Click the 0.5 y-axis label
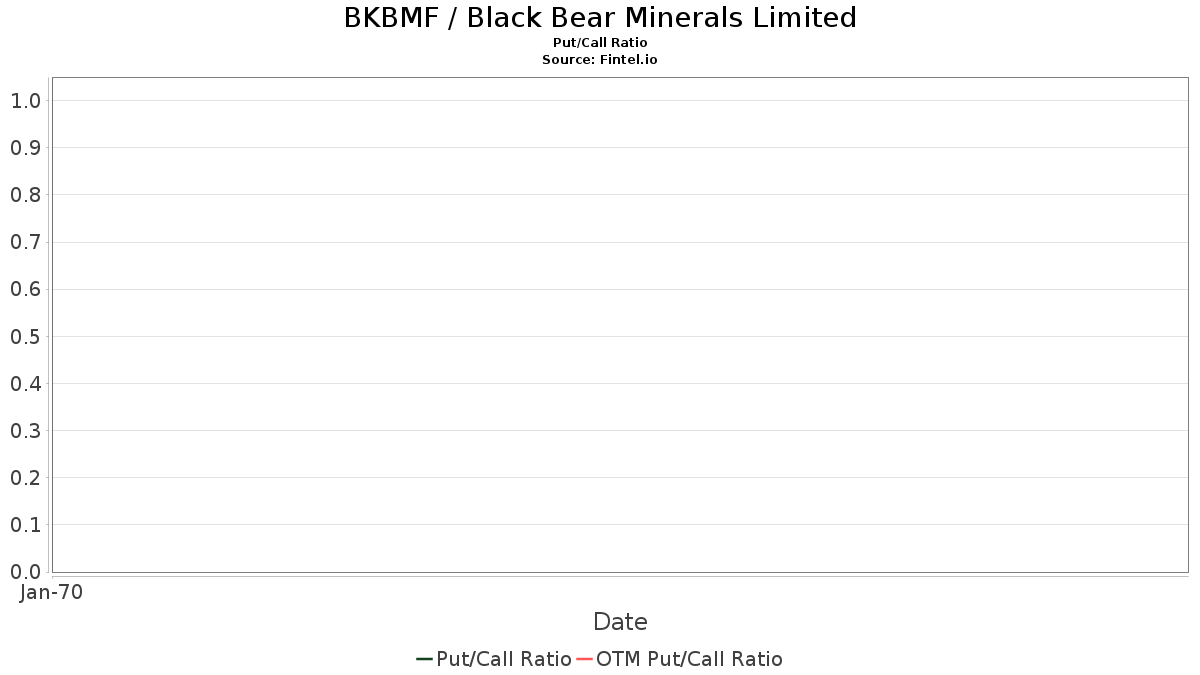The height and width of the screenshot is (675, 1200). point(25,336)
